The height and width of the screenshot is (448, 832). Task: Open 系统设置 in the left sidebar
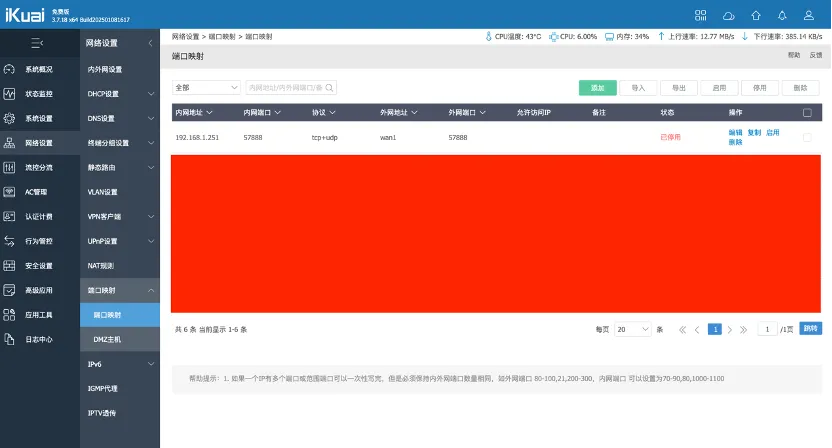40,118
